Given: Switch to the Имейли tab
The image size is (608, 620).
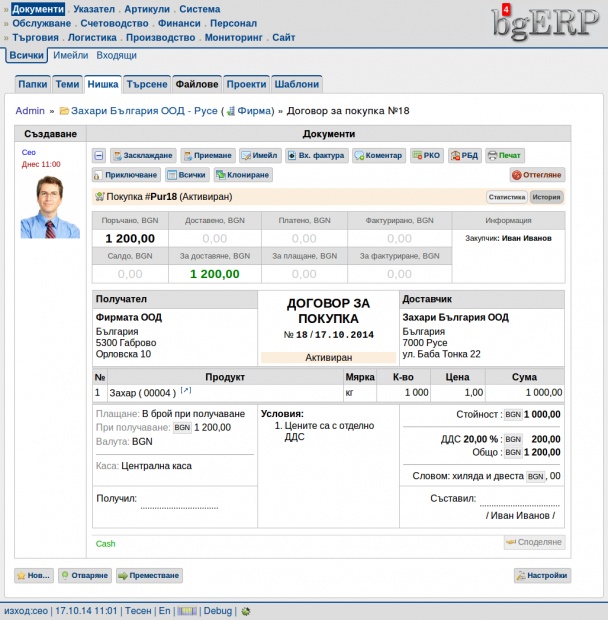Looking at the screenshot, I should click(71, 55).
